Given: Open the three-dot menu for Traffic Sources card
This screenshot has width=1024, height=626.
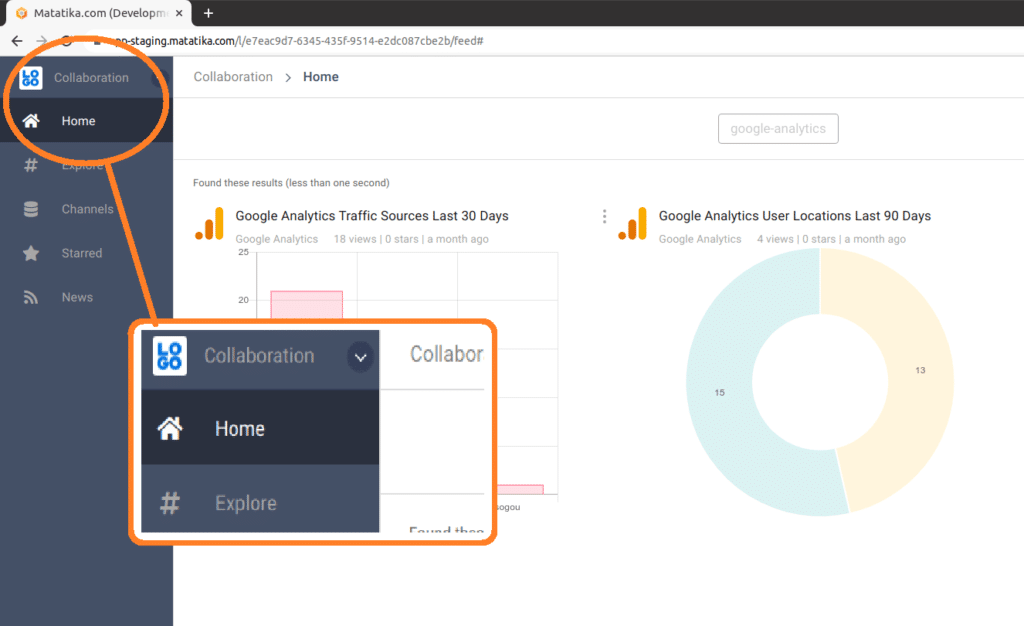Looking at the screenshot, I should [x=604, y=216].
